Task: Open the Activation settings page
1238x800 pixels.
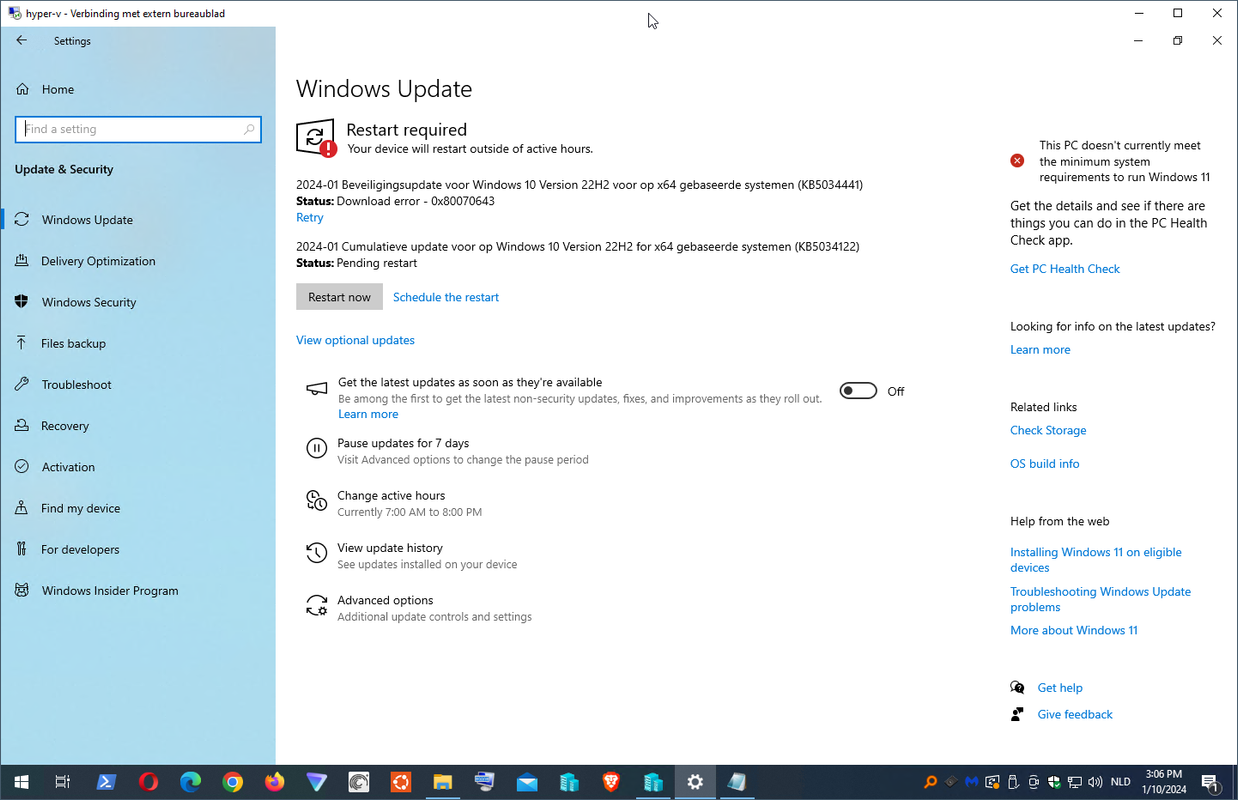Action: pos(68,467)
